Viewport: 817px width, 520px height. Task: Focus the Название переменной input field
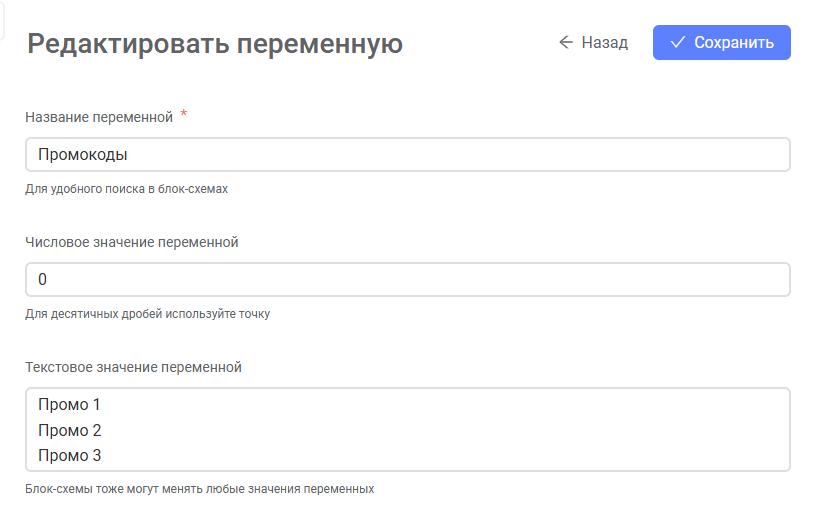[408, 155]
